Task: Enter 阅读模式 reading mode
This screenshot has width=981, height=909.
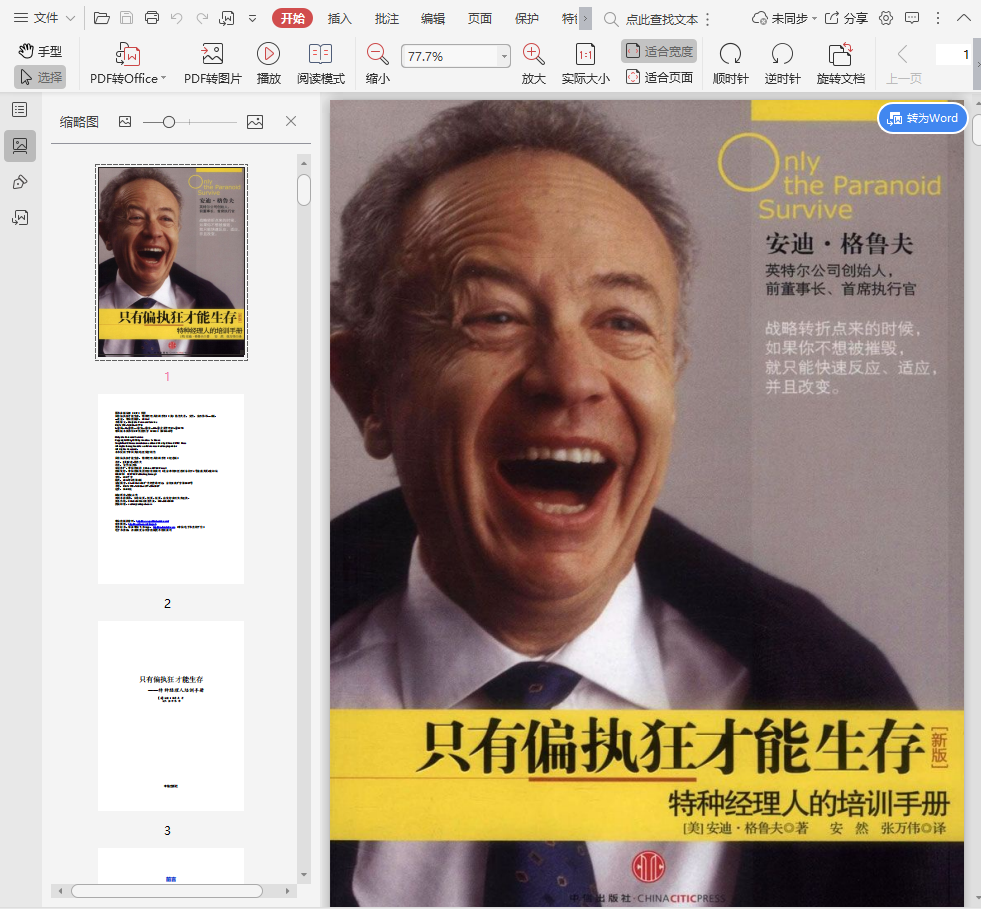Action: (320, 55)
